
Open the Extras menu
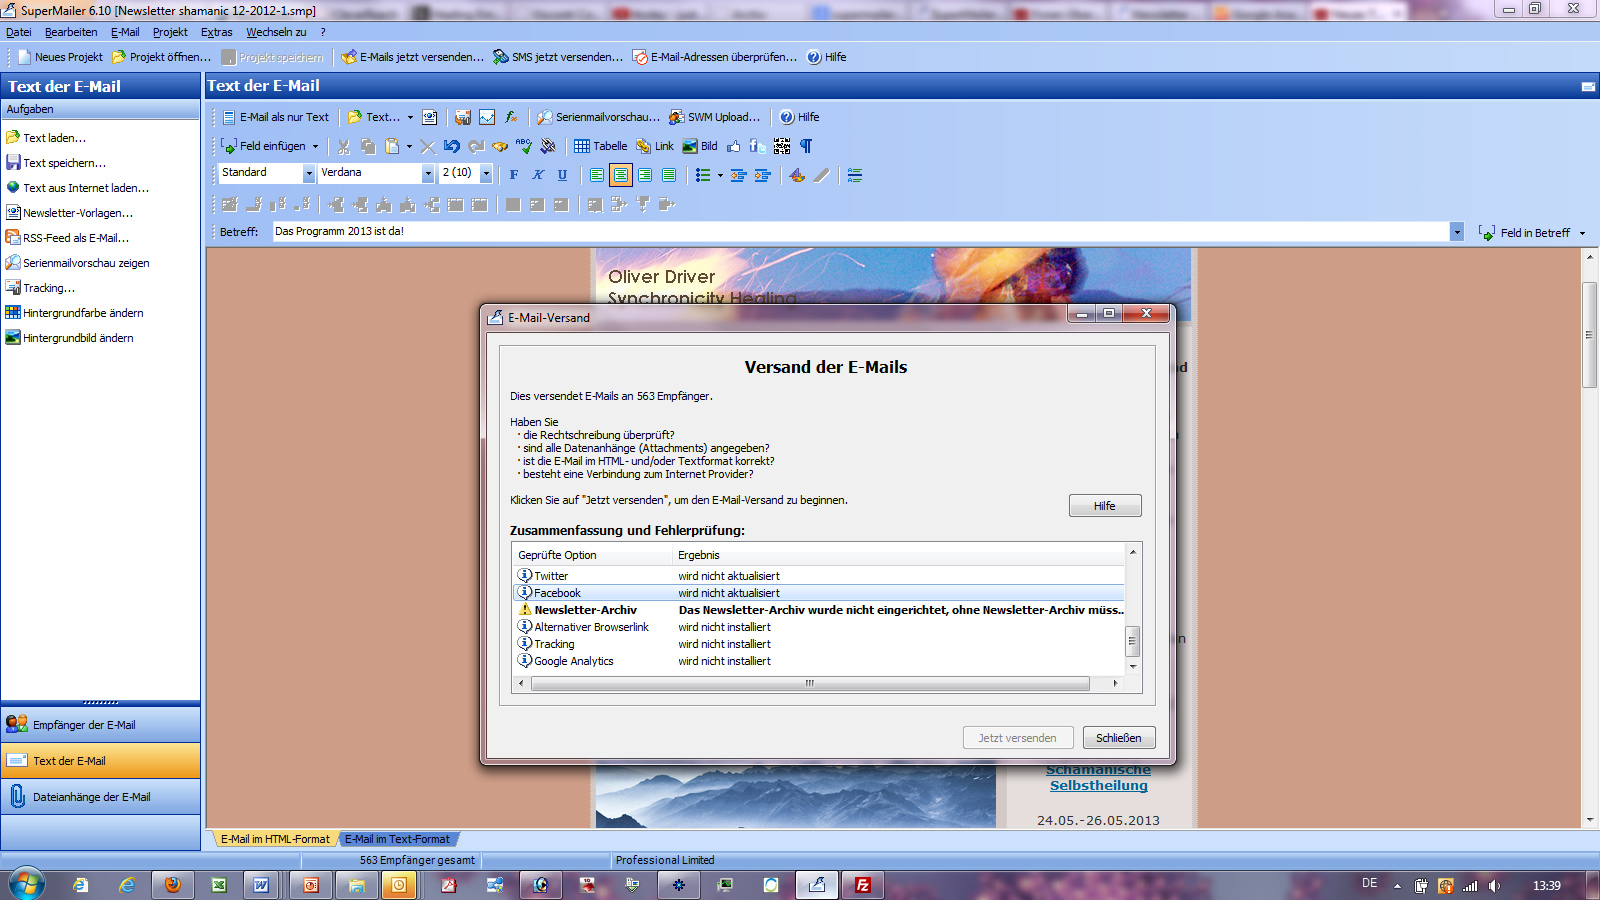216,32
